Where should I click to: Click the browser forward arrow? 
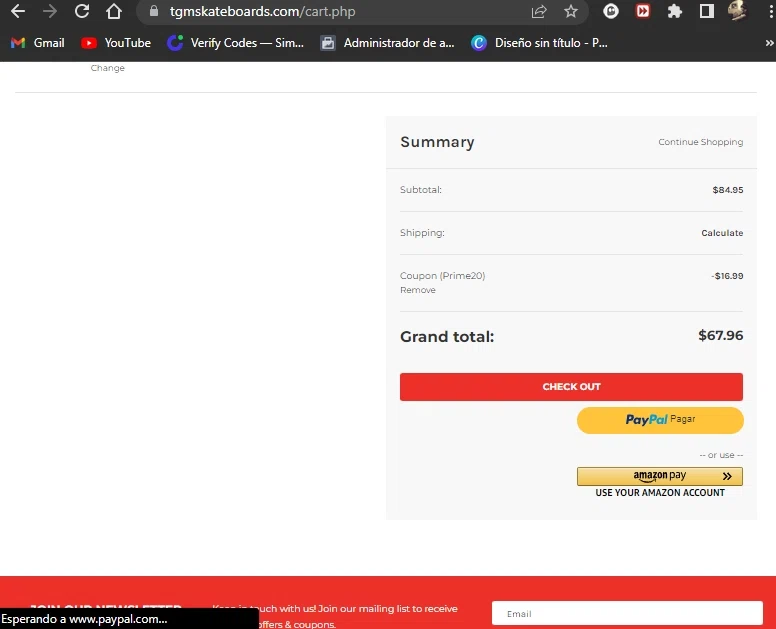click(49, 11)
